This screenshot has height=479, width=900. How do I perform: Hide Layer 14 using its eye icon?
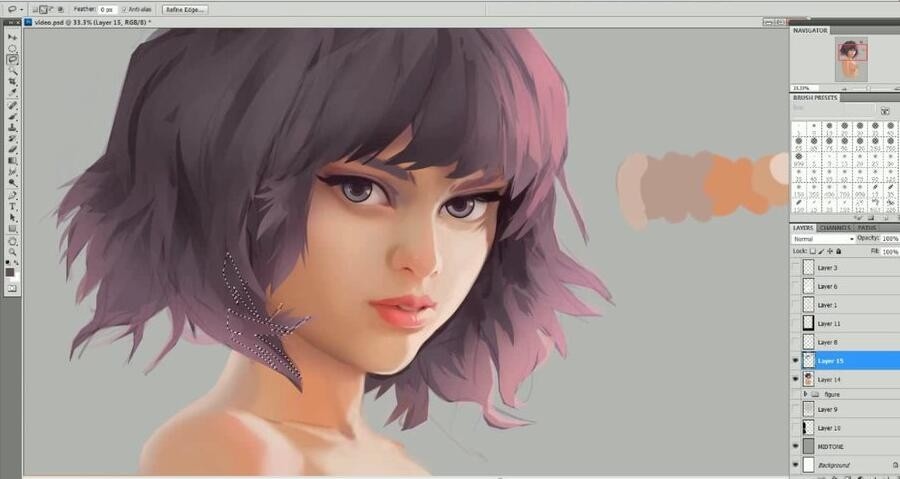(x=796, y=379)
